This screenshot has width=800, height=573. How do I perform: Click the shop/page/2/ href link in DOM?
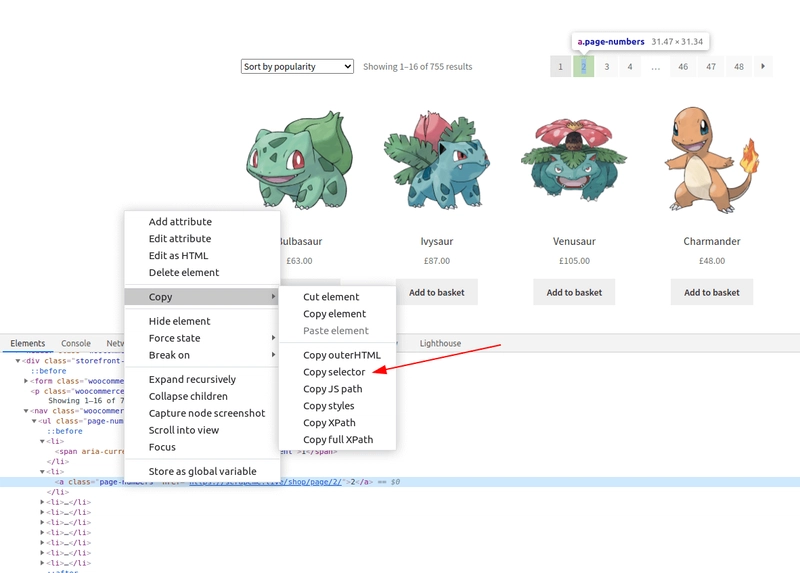[265, 482]
